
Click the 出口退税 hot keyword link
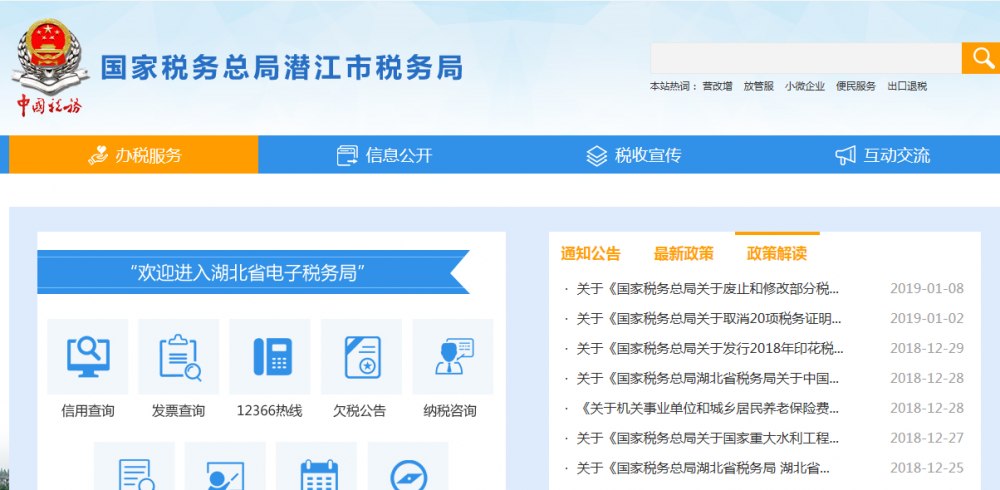[907, 86]
